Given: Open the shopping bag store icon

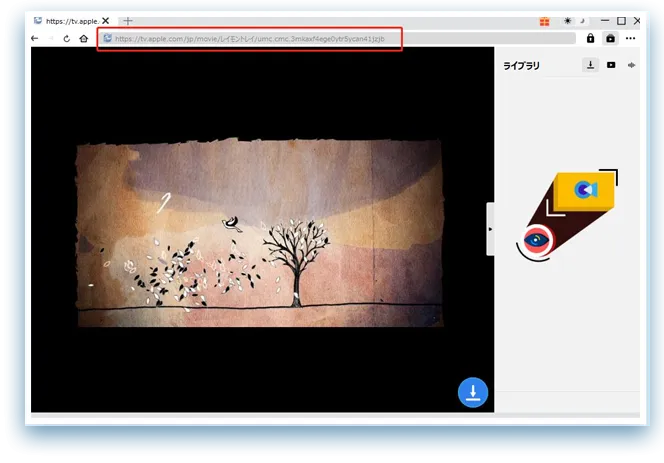Looking at the screenshot, I should click(x=610, y=39).
